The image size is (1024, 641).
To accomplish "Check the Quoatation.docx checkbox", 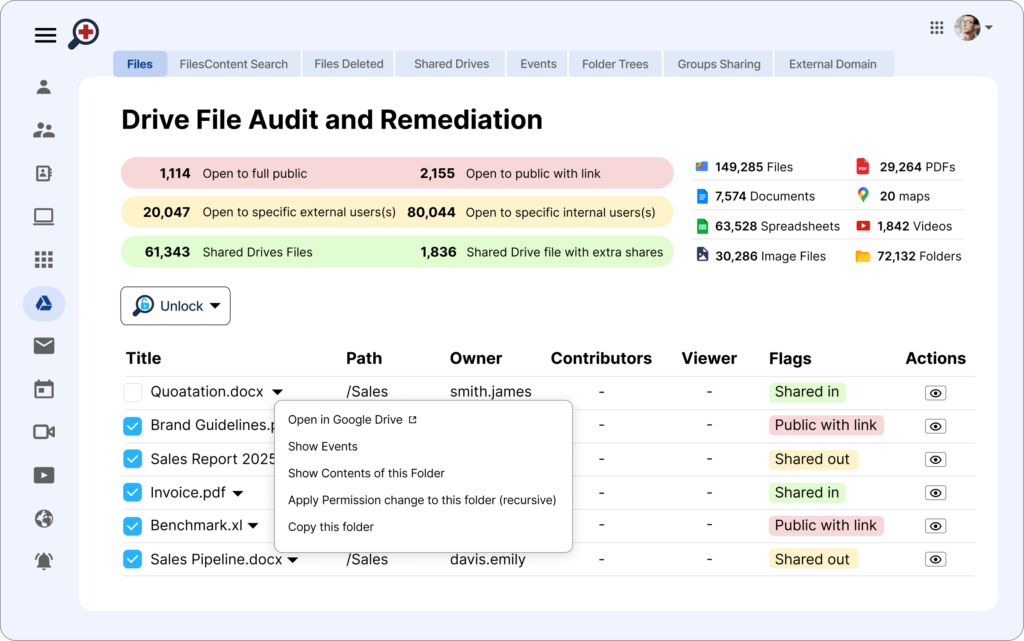I will tap(133, 392).
